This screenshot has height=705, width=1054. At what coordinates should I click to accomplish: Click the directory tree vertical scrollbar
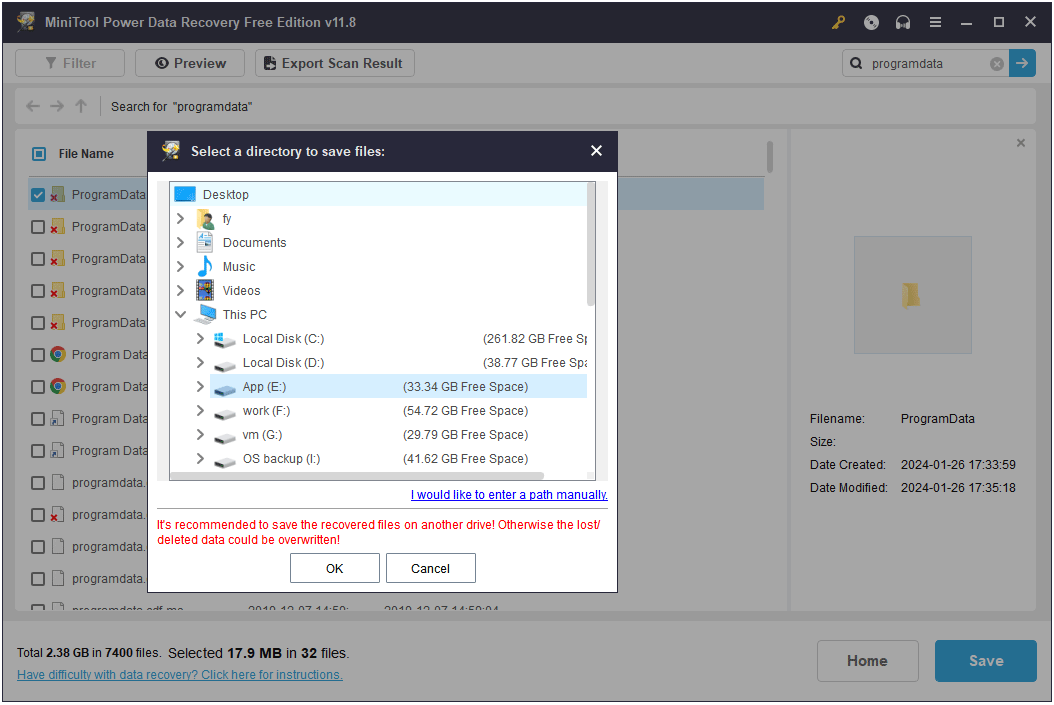click(x=591, y=245)
